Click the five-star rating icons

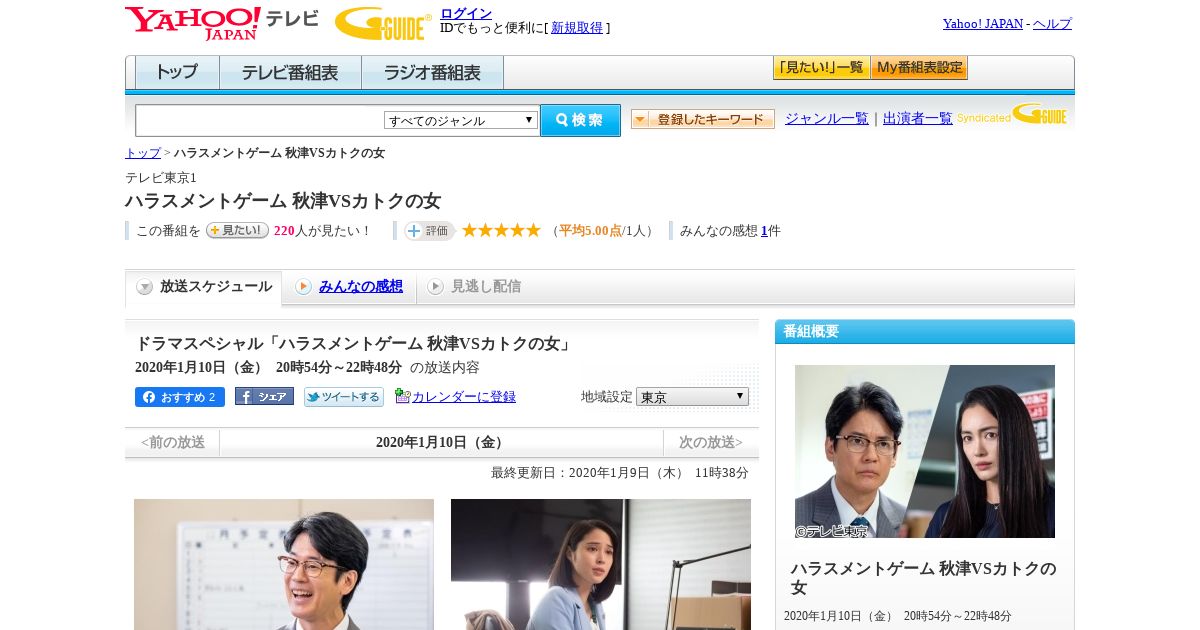tap(501, 230)
